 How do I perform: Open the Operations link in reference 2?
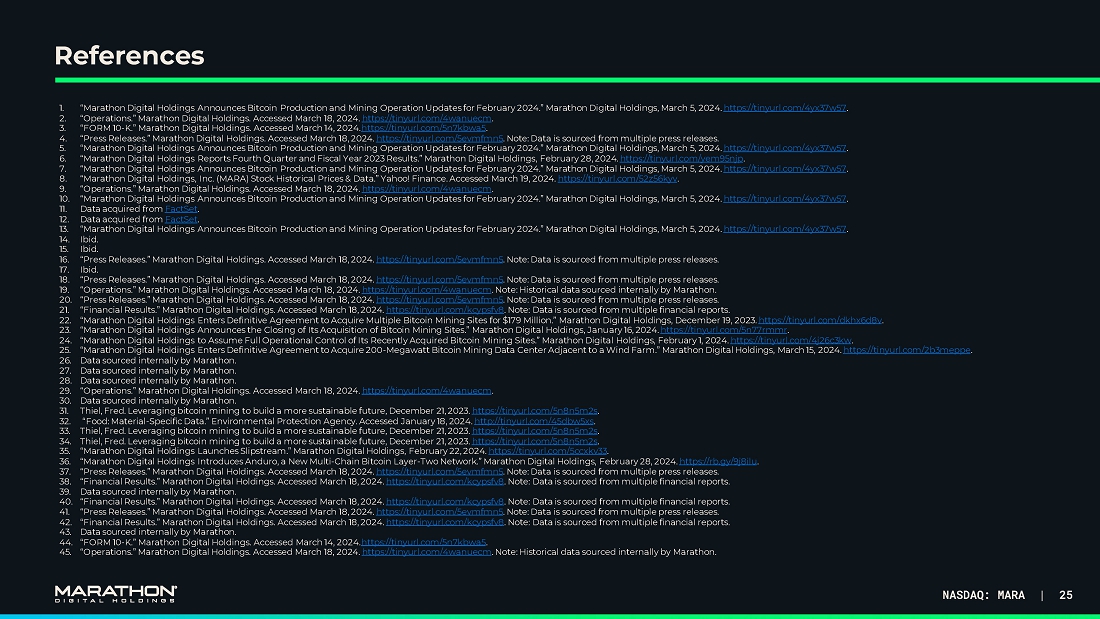click(x=427, y=119)
